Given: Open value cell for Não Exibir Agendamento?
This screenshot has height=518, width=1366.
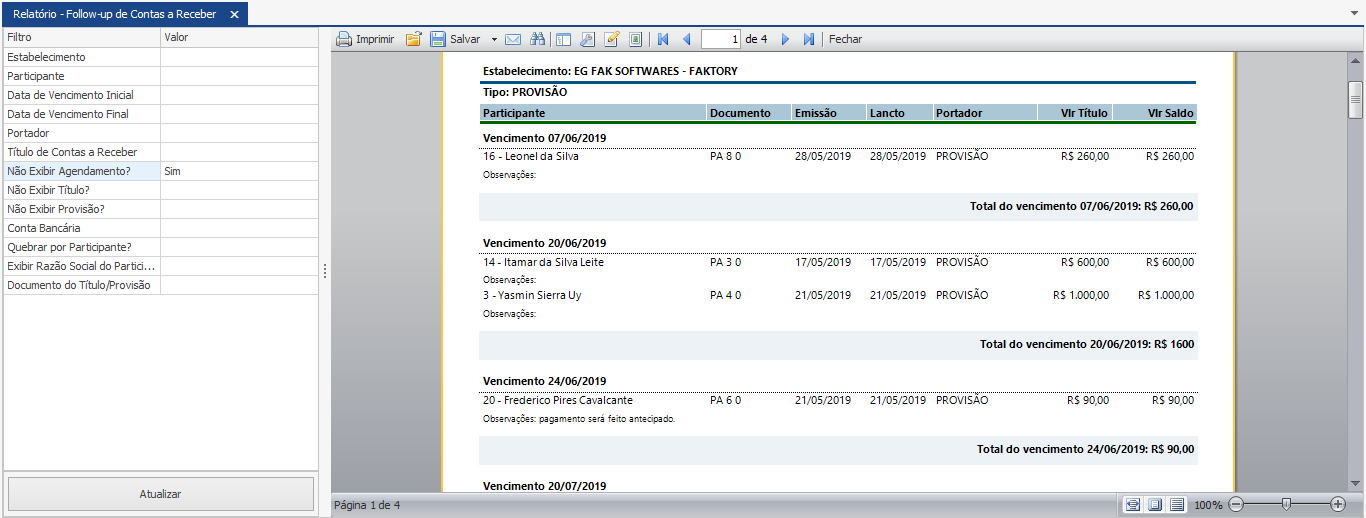Looking at the screenshot, I should 240,171.
